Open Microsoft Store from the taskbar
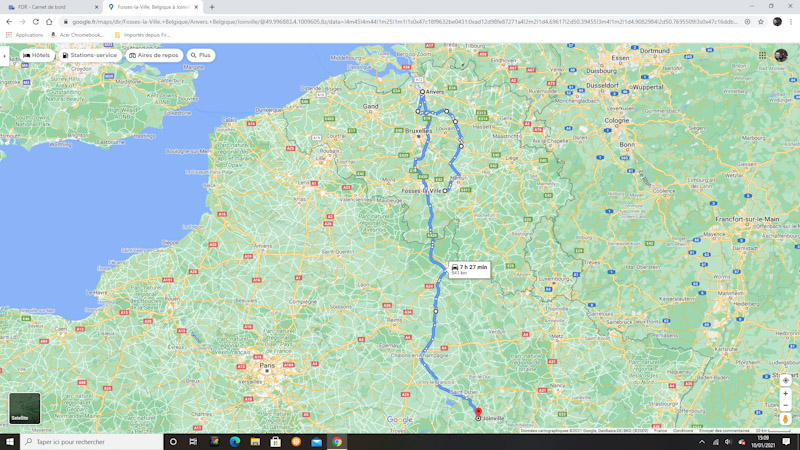This screenshot has height=450, width=800. (276, 442)
